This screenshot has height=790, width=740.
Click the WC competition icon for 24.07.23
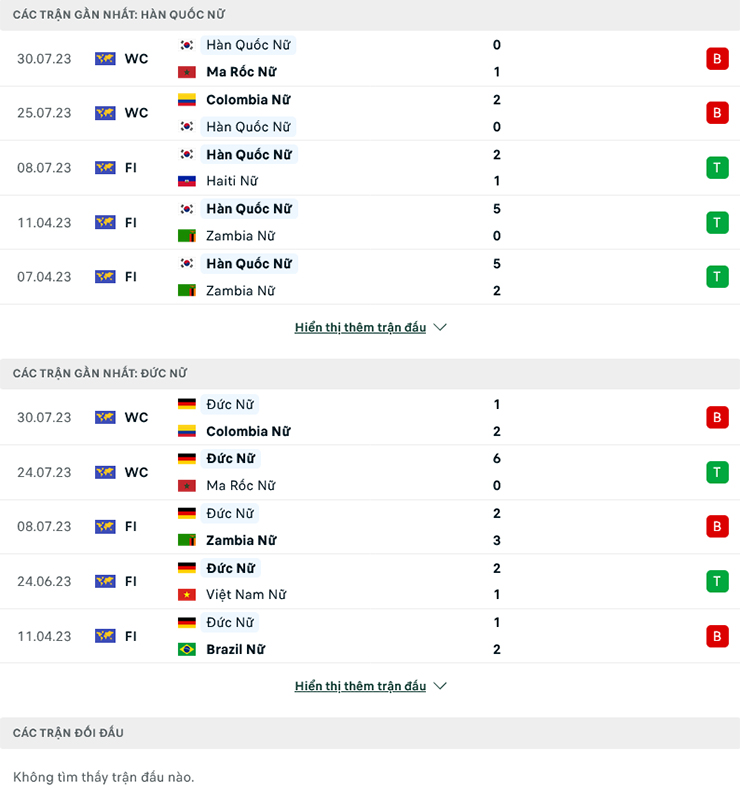[x=105, y=472]
